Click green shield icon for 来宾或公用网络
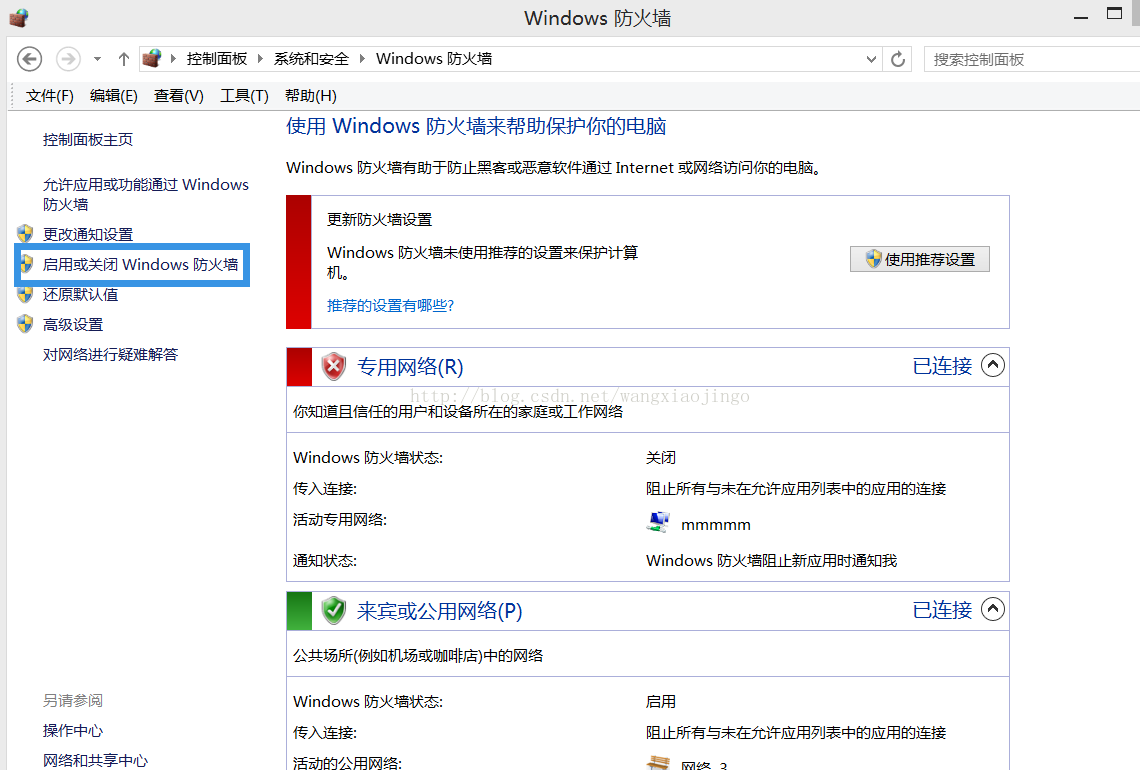Viewport: 1140px width, 770px height. (334, 610)
